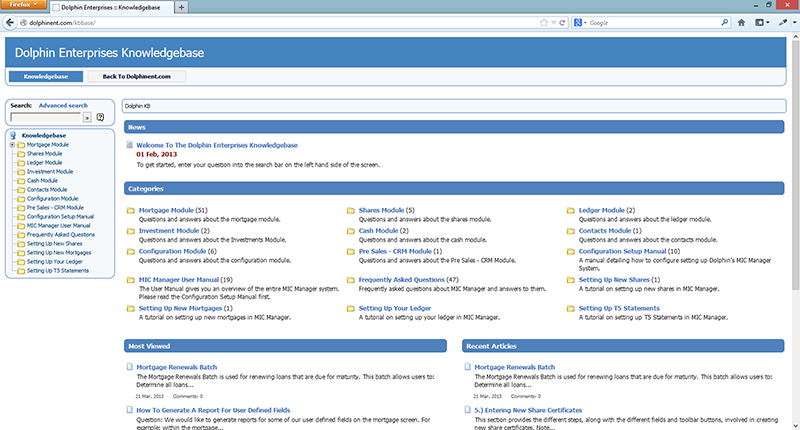Select Frequently Asked Questions in the sidebar tree
The image size is (800, 430).
61,235
